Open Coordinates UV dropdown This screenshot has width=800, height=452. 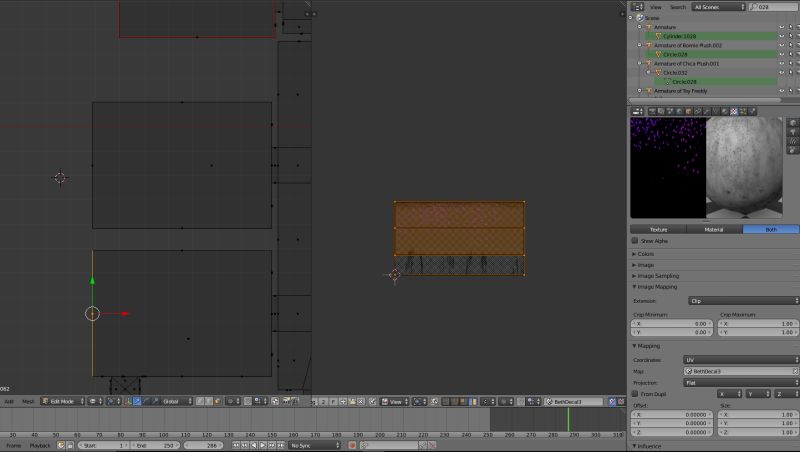[741, 360]
